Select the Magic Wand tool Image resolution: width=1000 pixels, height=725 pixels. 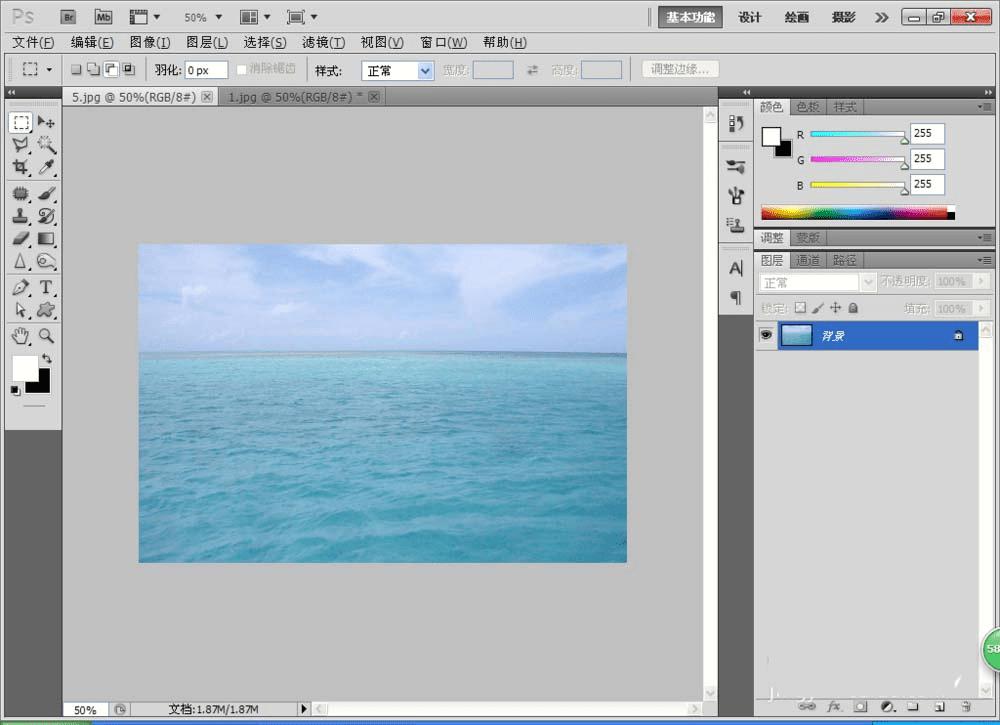46,145
